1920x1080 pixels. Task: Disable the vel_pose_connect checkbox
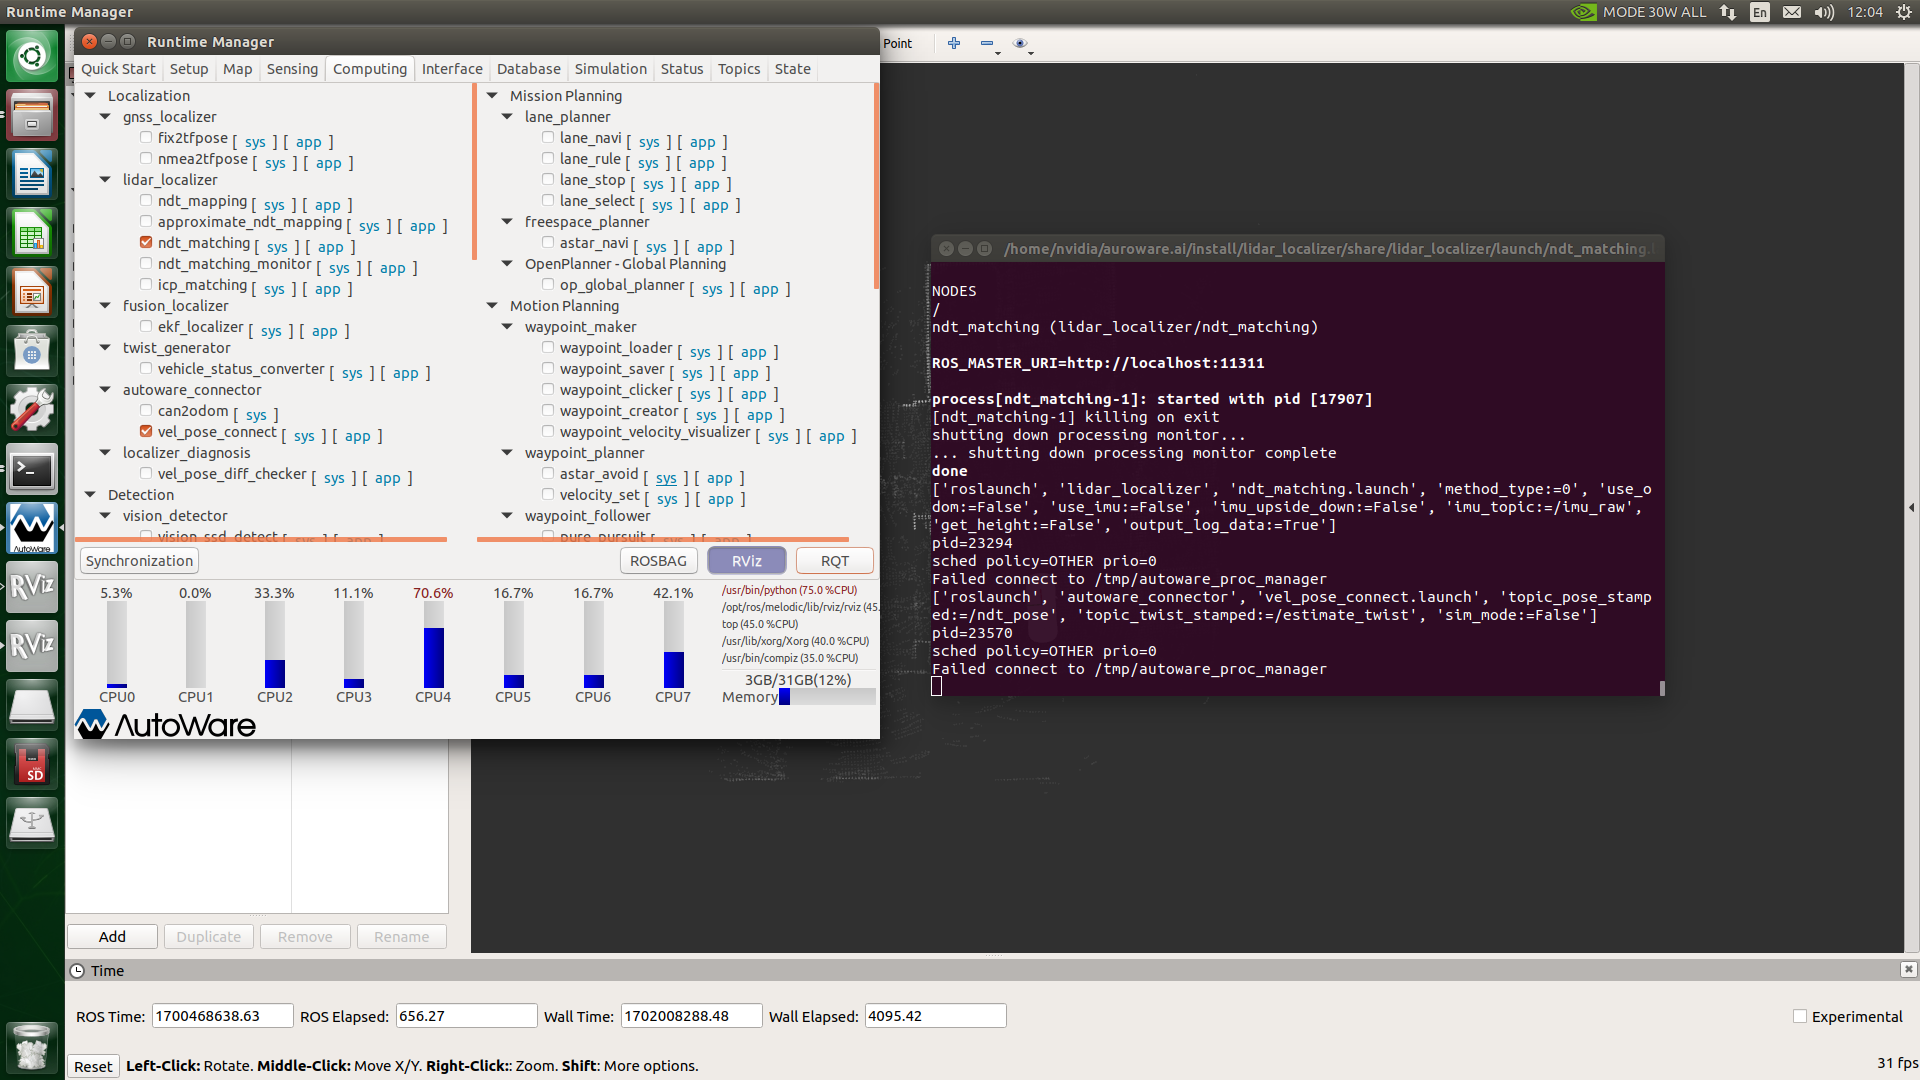[146, 431]
